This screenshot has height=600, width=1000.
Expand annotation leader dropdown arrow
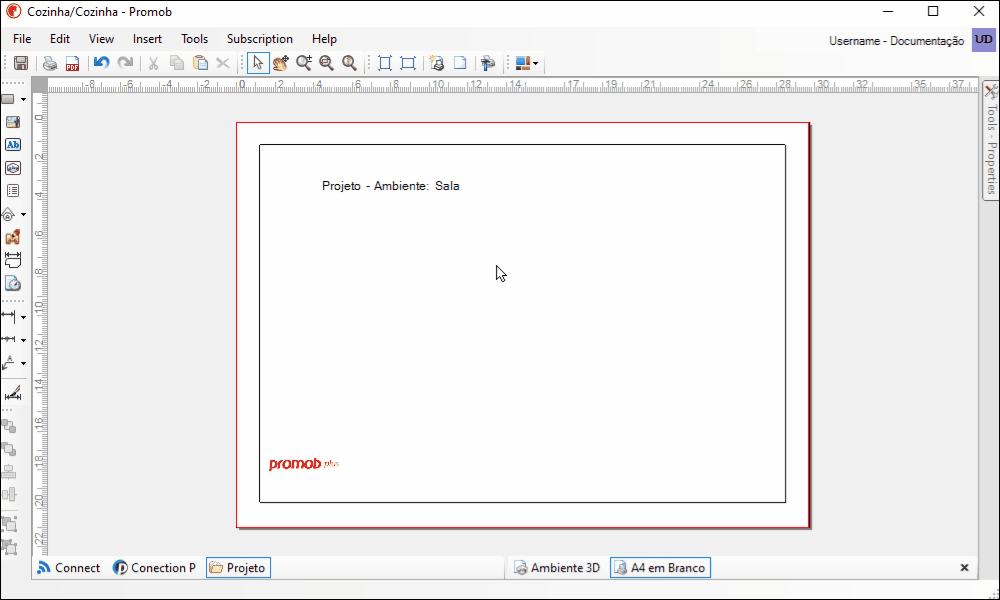tap(24, 363)
